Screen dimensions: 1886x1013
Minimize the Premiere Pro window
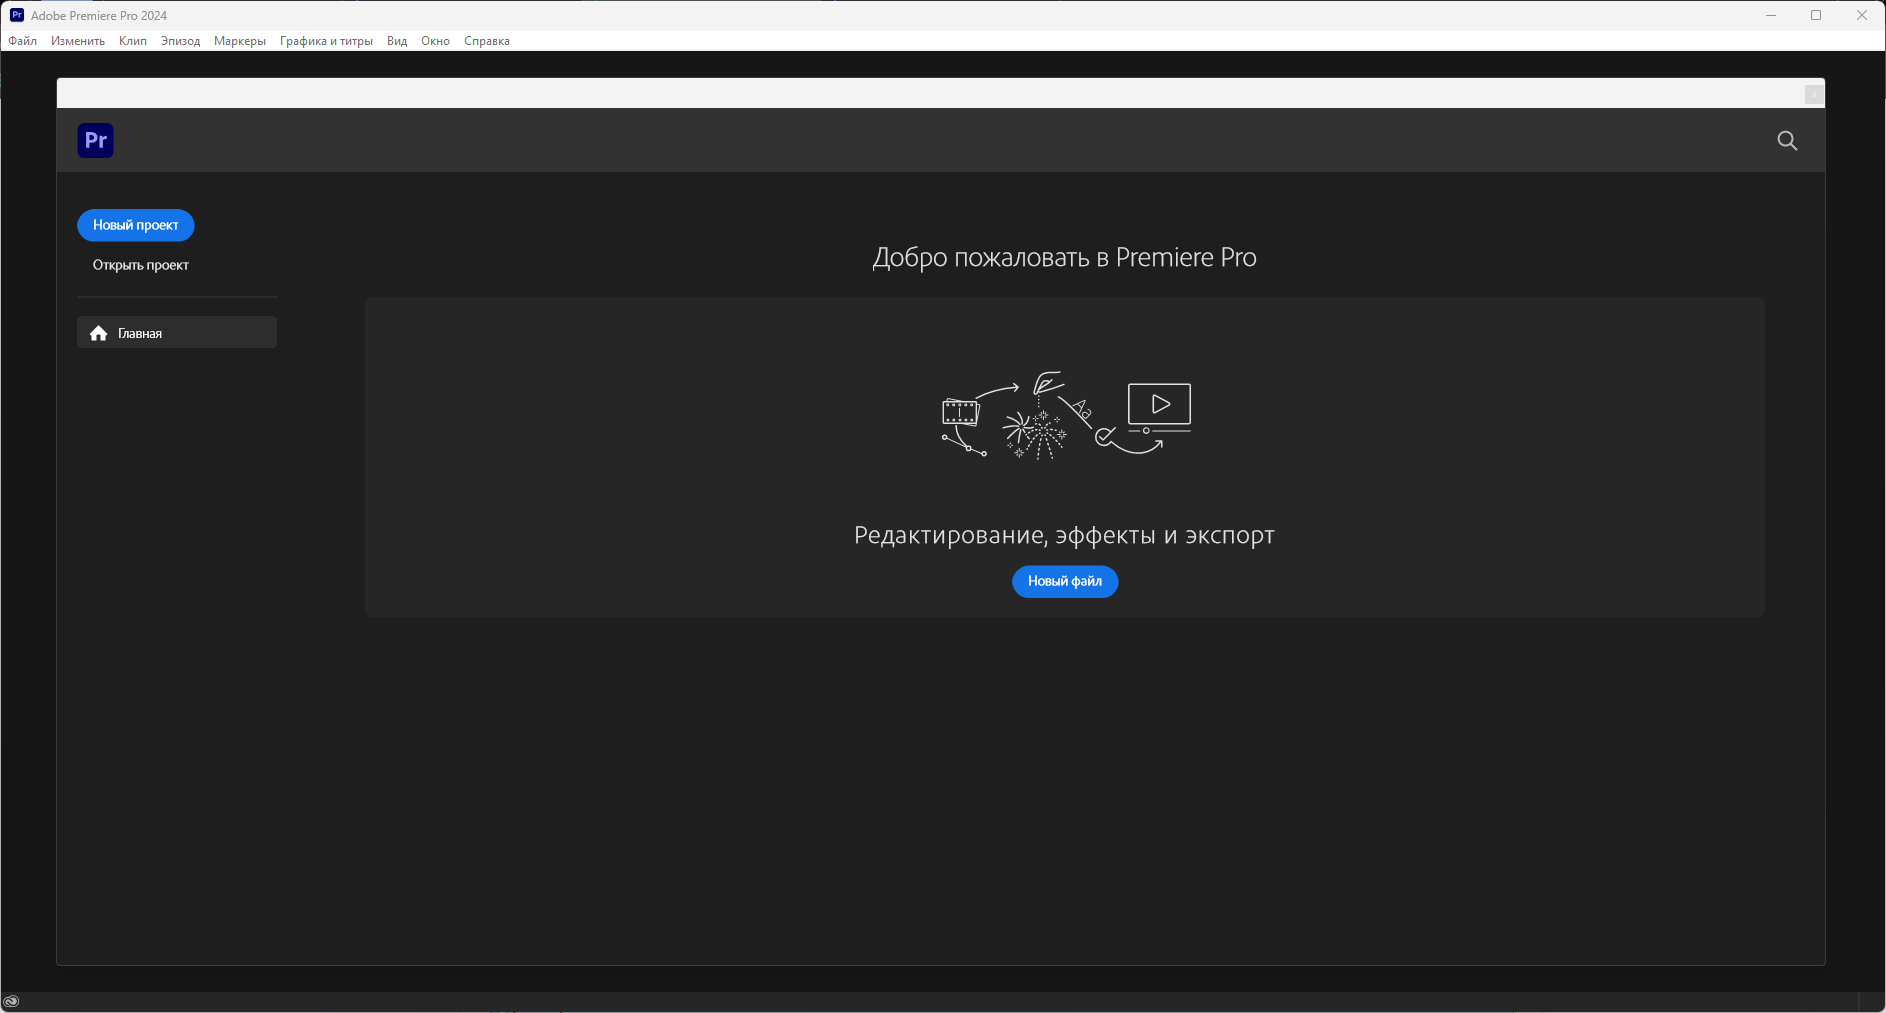coord(1770,15)
